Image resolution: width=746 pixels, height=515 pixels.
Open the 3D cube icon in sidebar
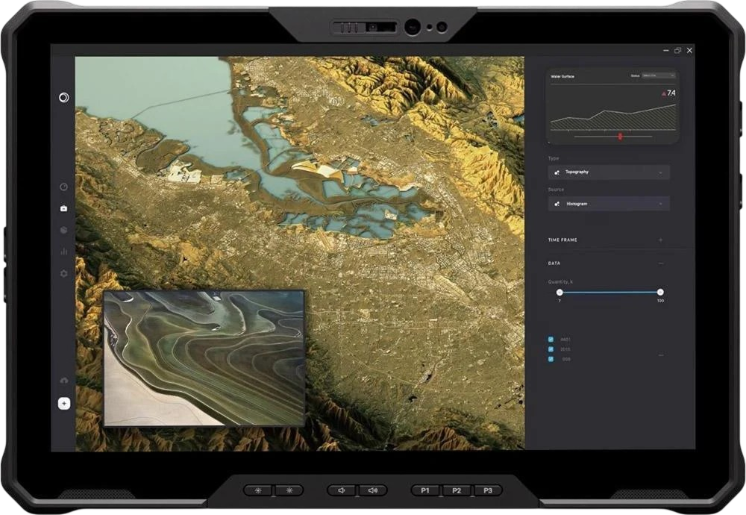point(64,230)
